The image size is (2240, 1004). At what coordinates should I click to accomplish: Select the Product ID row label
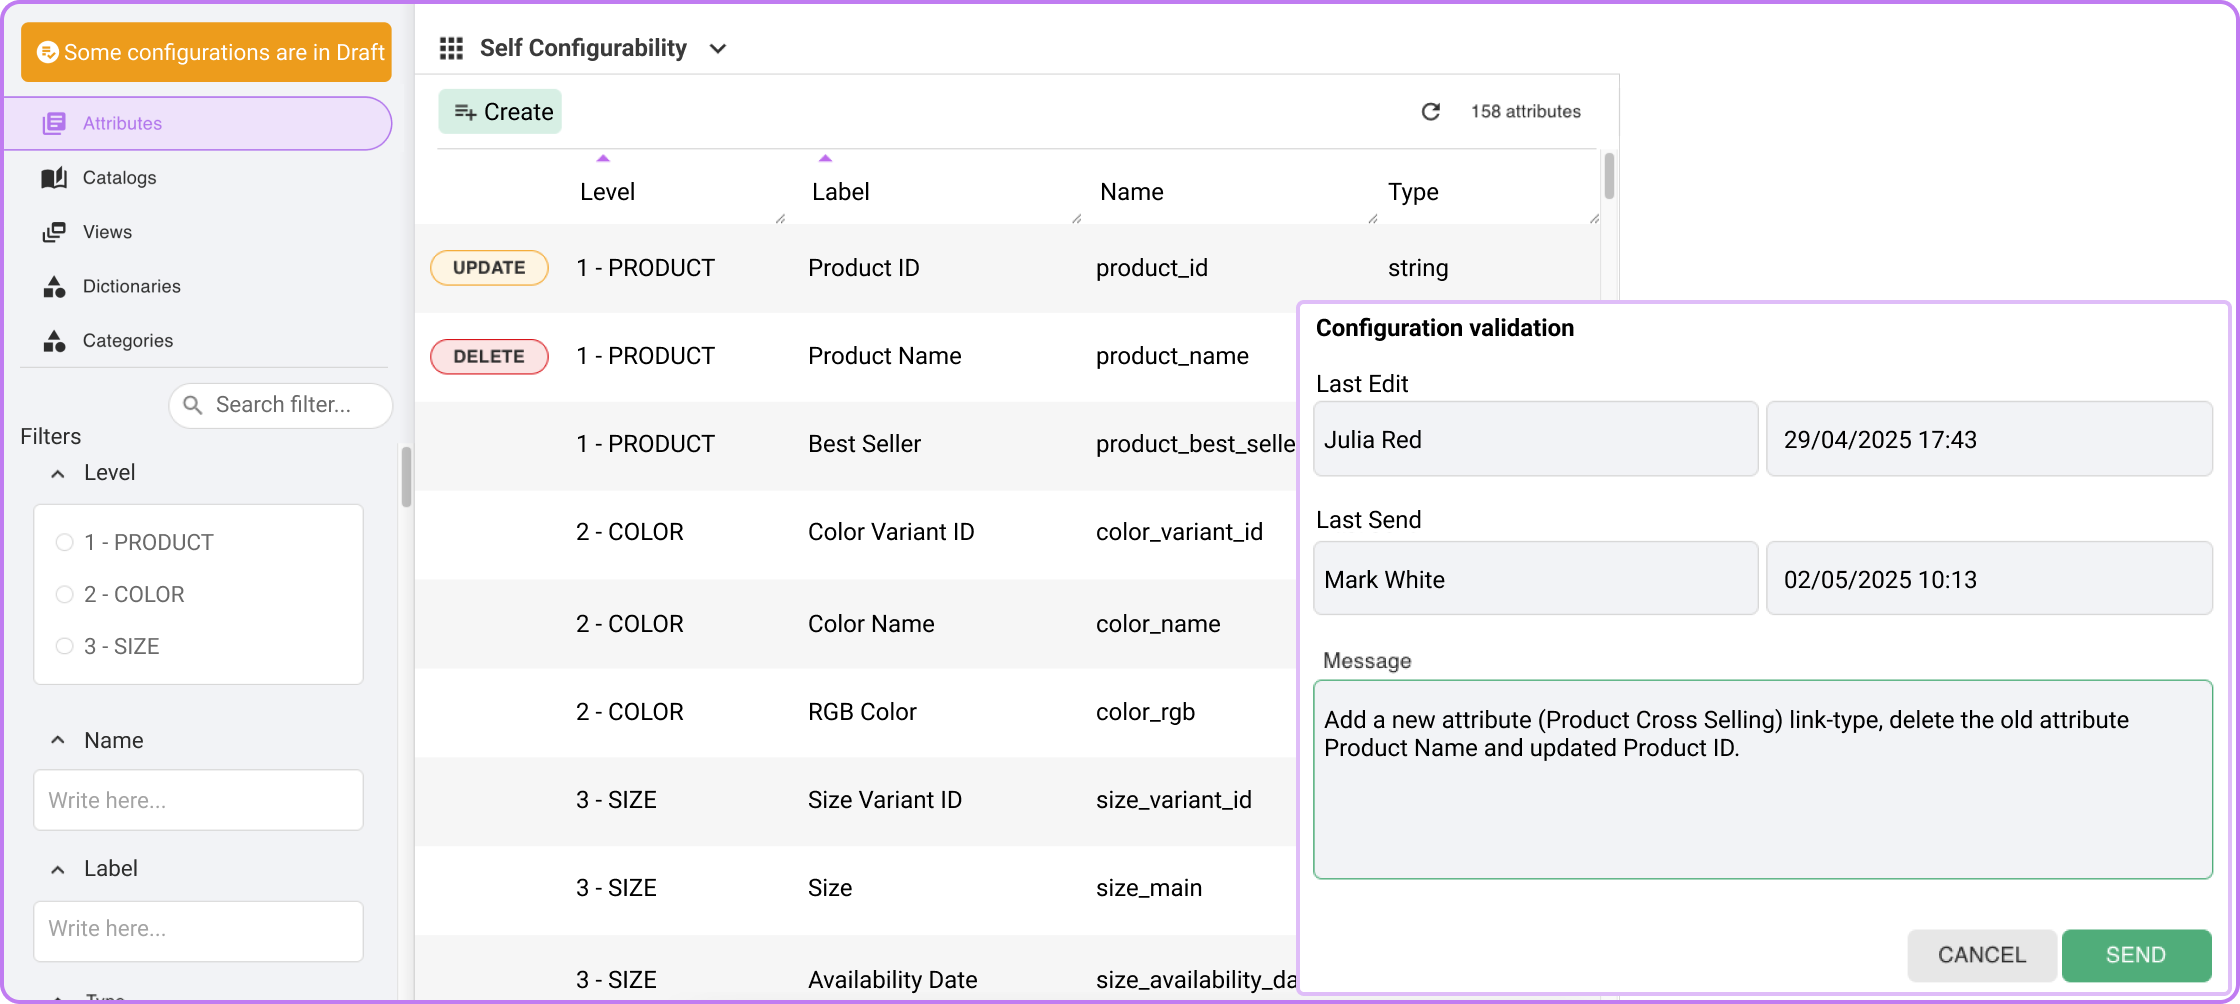coord(863,268)
